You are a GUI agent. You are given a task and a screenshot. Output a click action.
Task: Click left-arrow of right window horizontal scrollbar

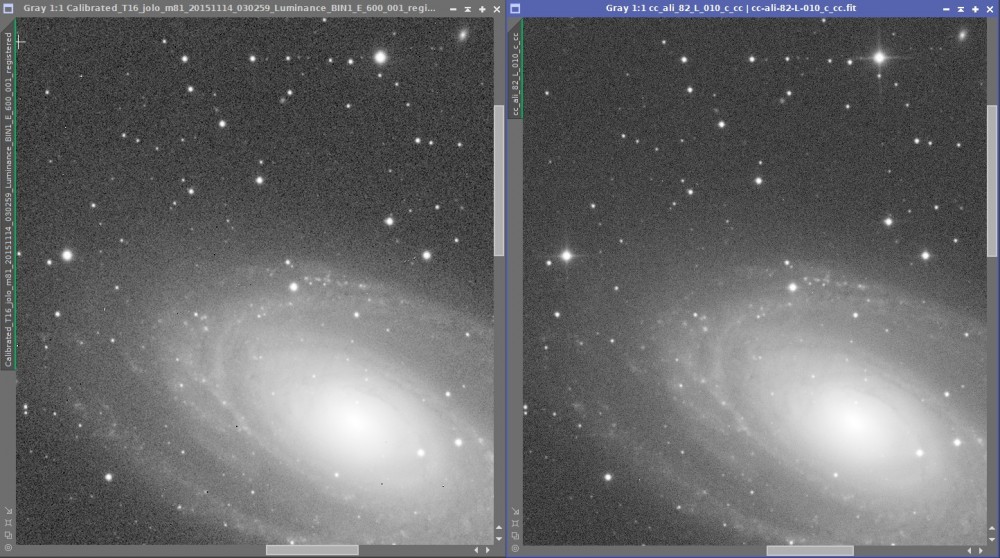coord(969,550)
